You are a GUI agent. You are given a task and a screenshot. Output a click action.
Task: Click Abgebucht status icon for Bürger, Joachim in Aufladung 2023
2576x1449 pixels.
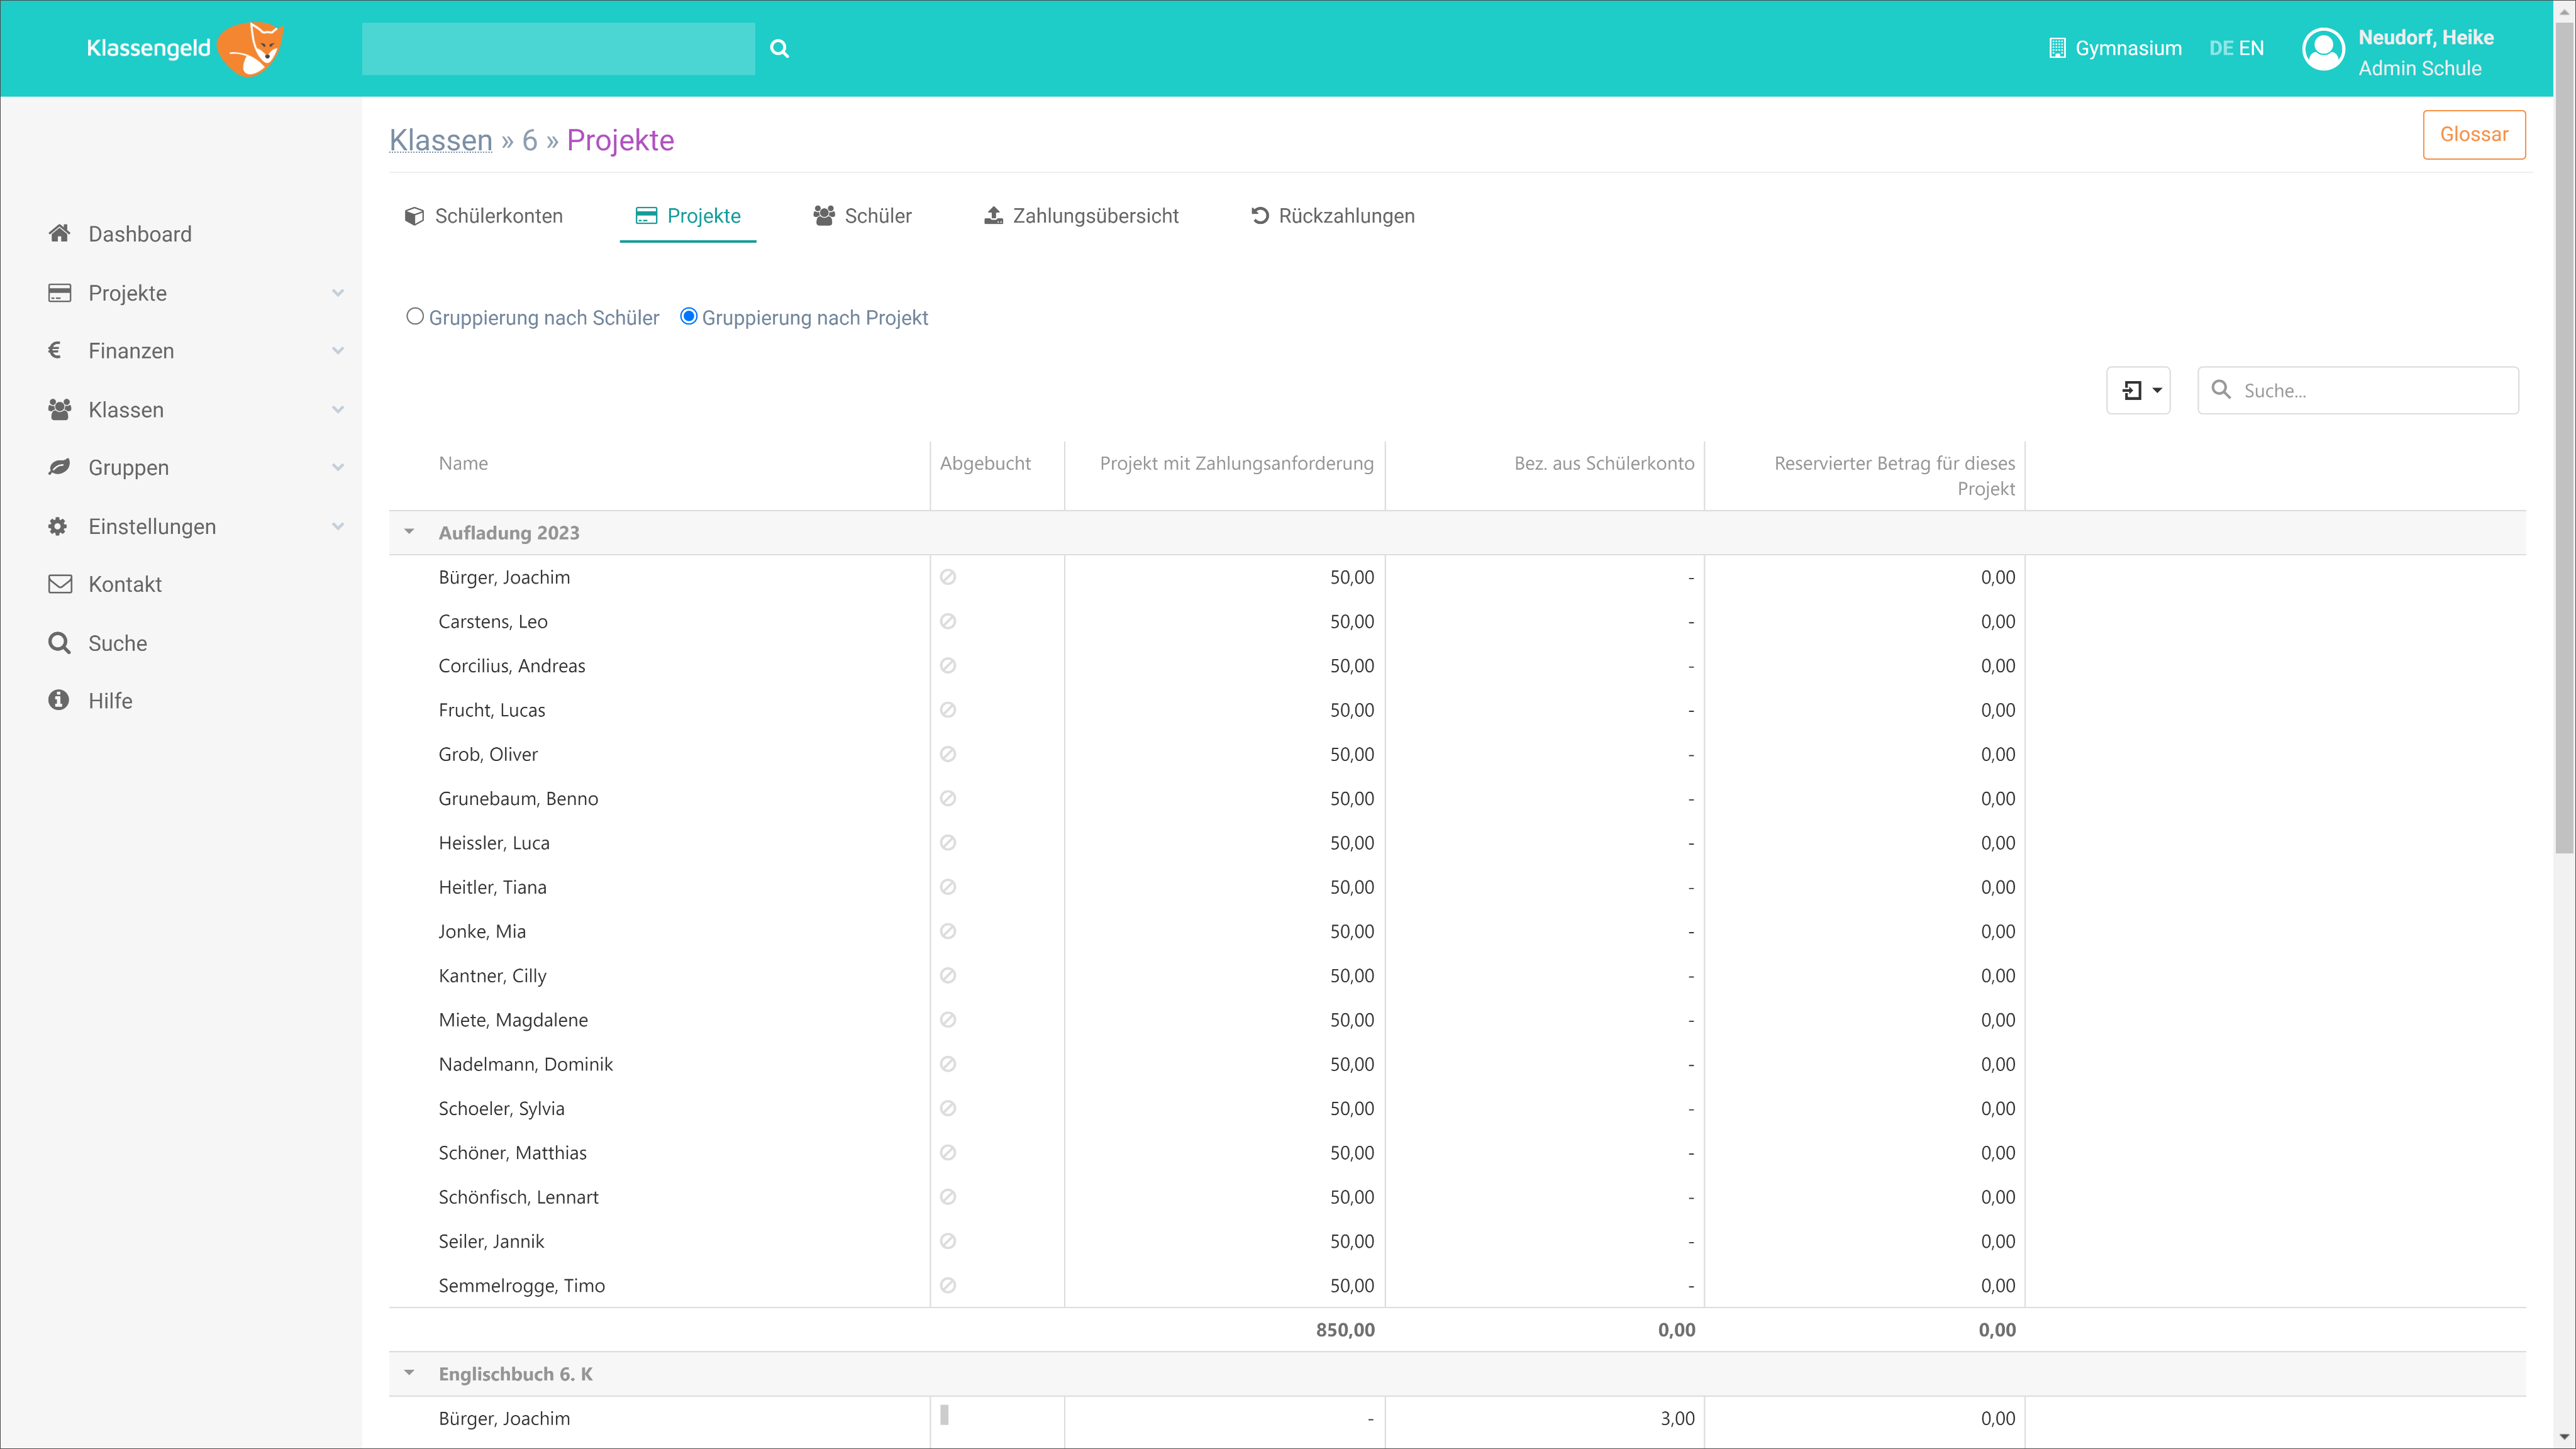click(948, 577)
